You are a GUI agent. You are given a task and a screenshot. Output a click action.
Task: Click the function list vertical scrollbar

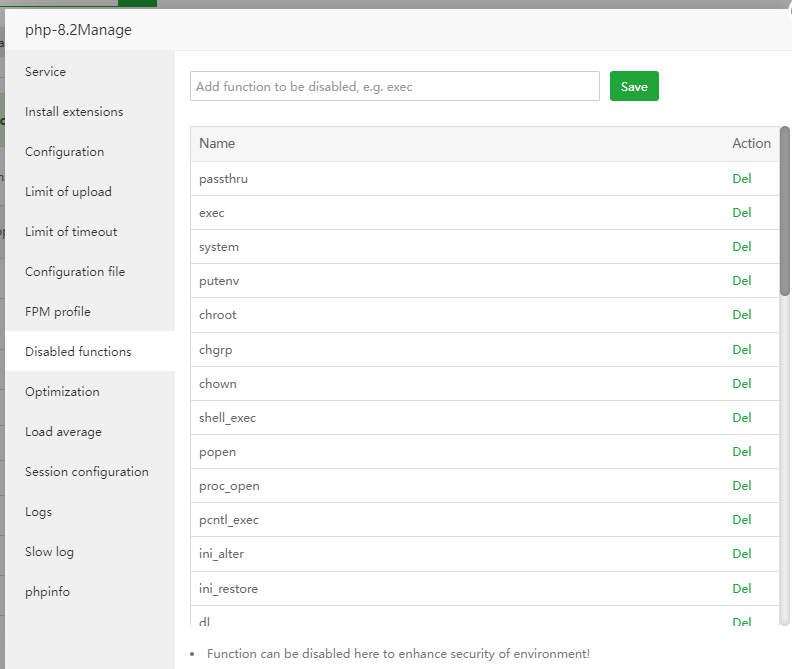[785, 210]
